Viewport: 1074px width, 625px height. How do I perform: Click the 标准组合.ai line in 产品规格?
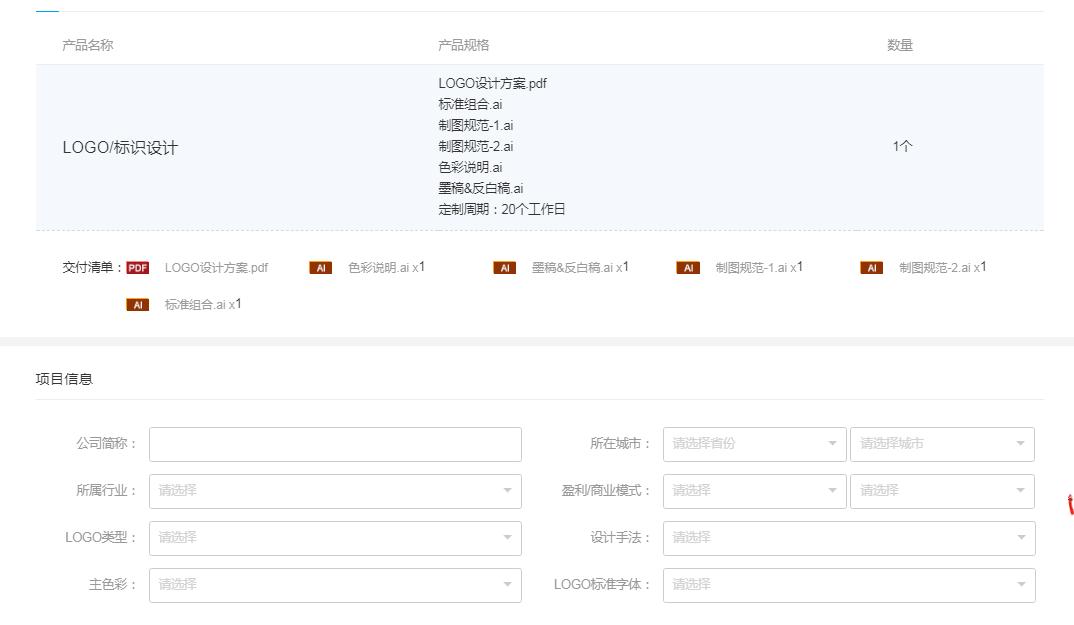pos(470,104)
